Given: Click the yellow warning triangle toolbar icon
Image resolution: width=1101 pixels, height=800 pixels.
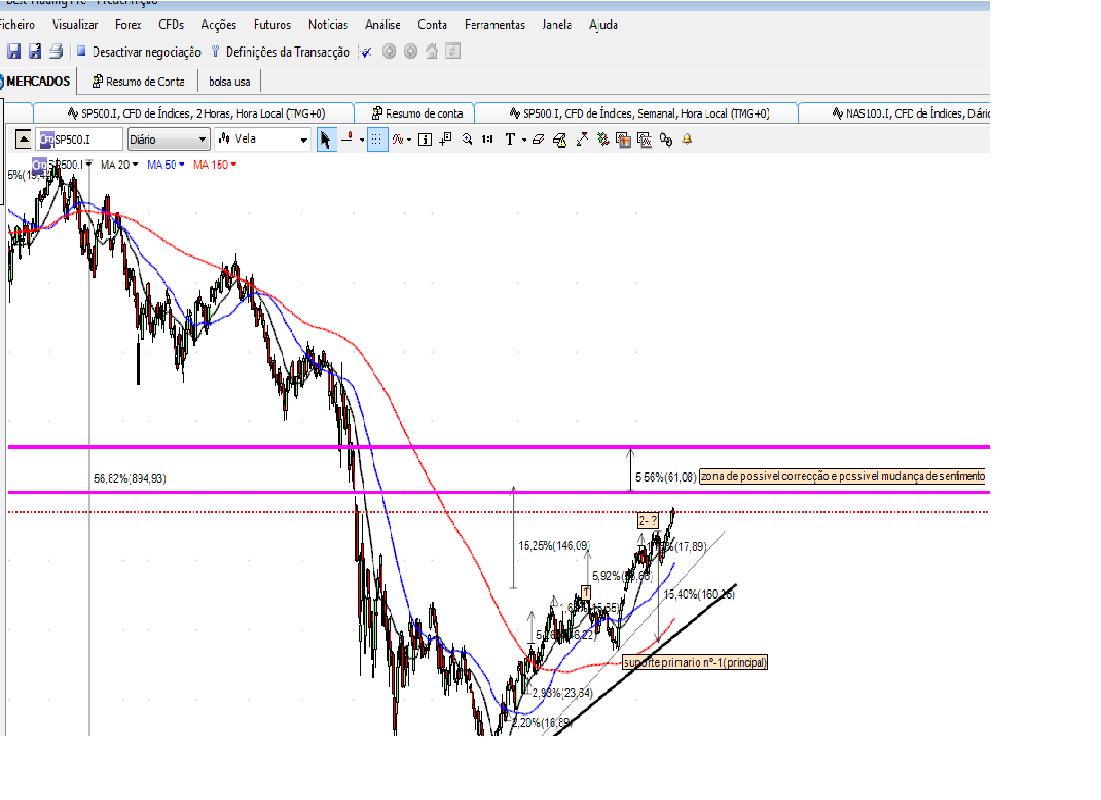Looking at the screenshot, I should click(x=560, y=140).
